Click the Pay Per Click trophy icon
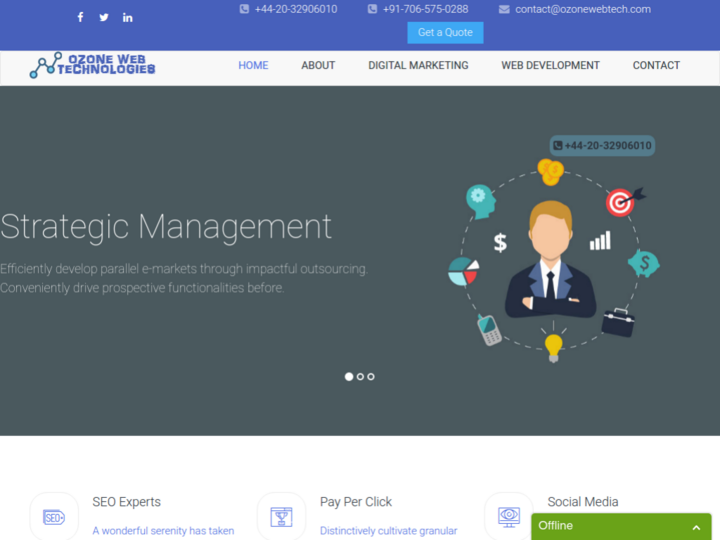 281,517
